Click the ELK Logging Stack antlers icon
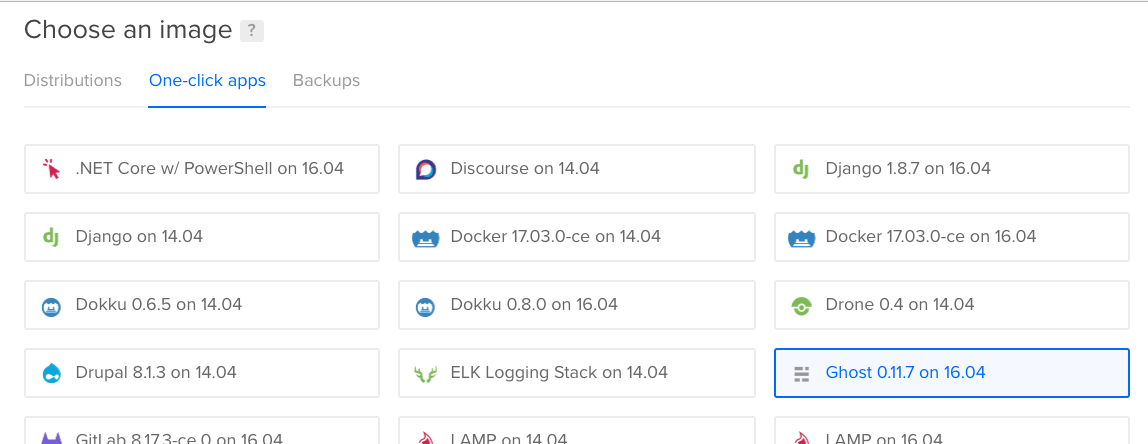 tap(426, 374)
